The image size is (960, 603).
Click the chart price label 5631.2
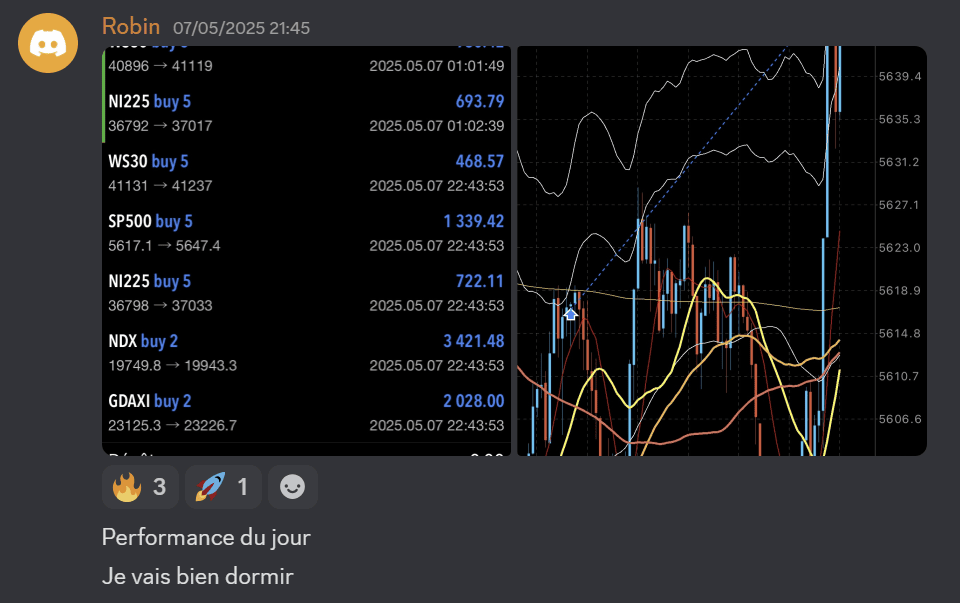pos(900,162)
